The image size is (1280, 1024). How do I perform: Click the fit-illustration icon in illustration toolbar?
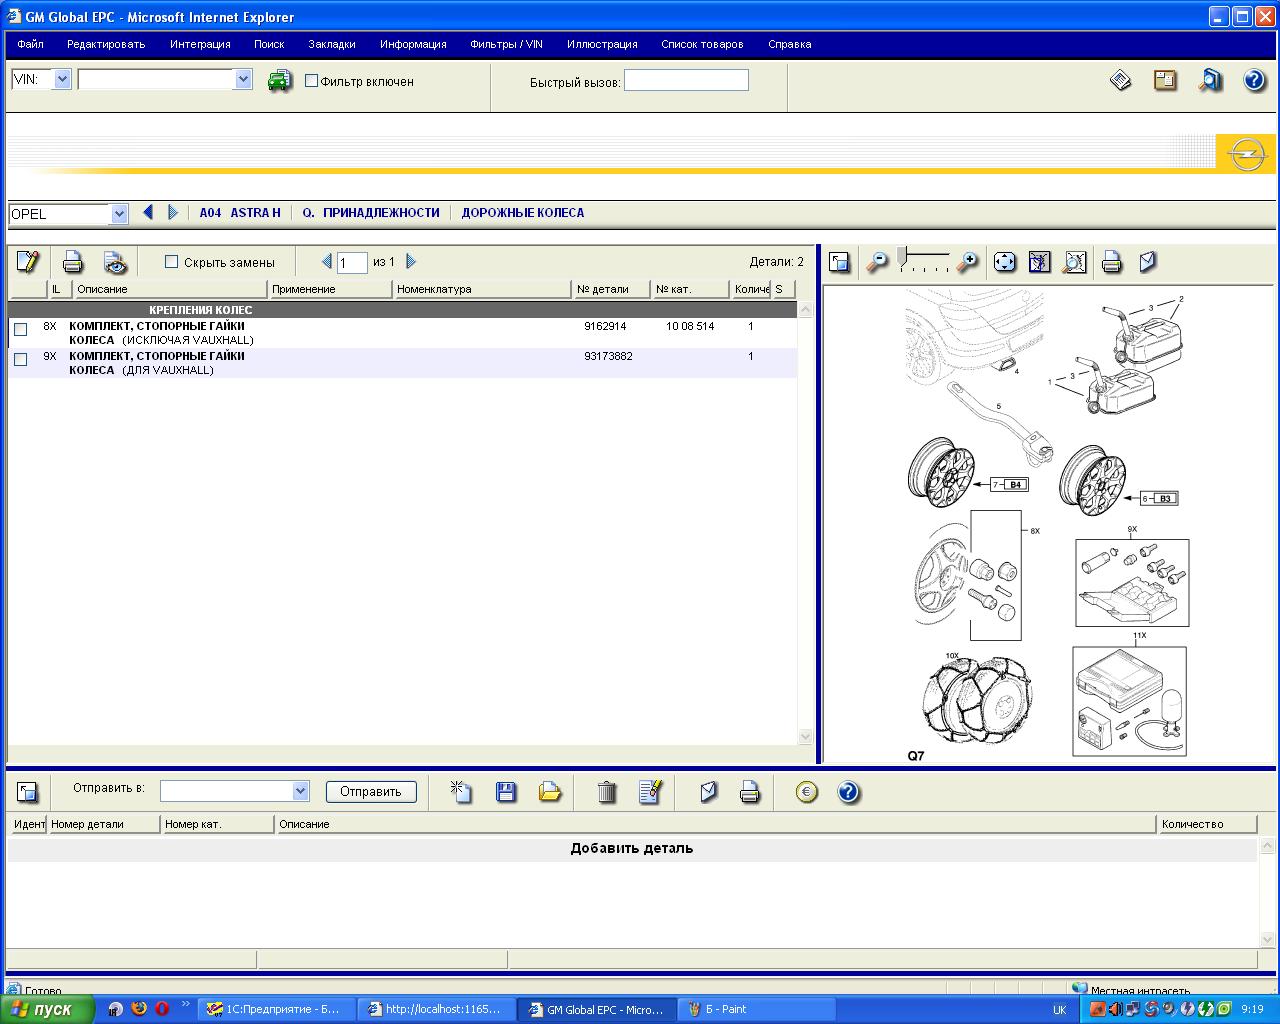click(1040, 262)
